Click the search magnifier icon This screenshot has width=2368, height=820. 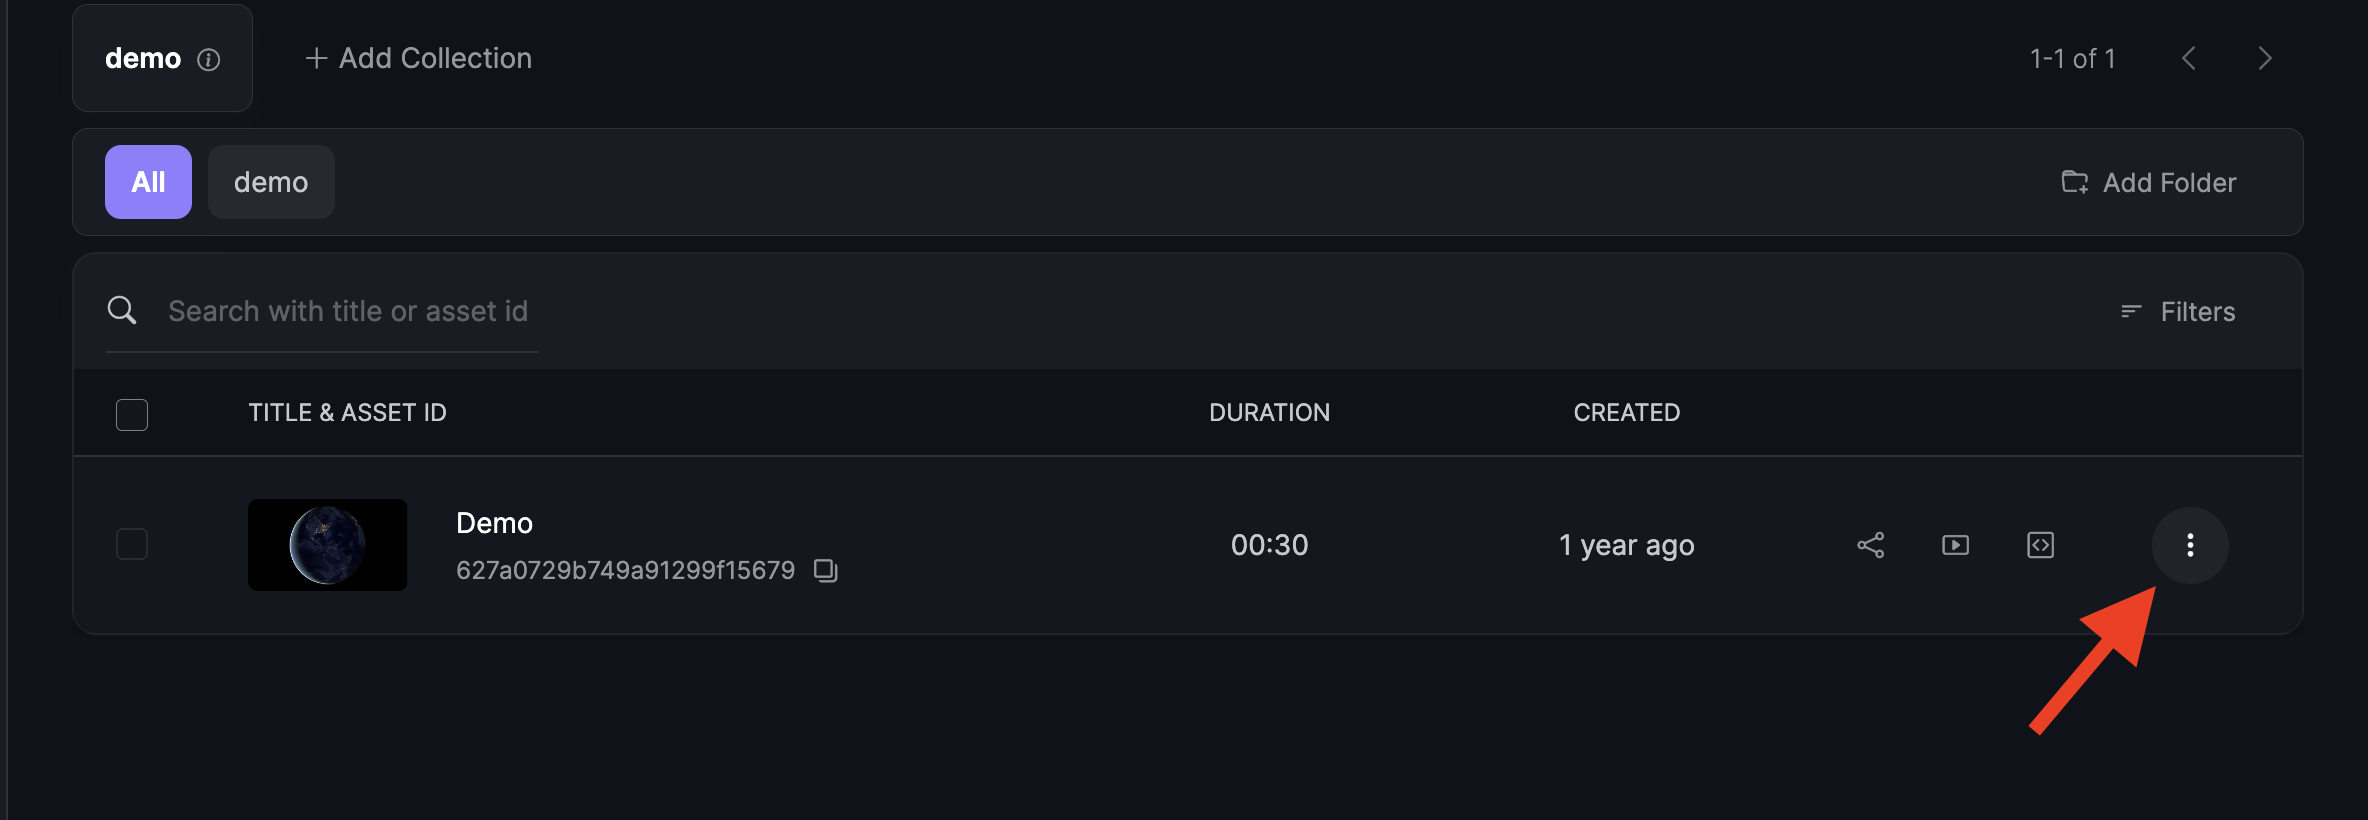[x=122, y=310]
